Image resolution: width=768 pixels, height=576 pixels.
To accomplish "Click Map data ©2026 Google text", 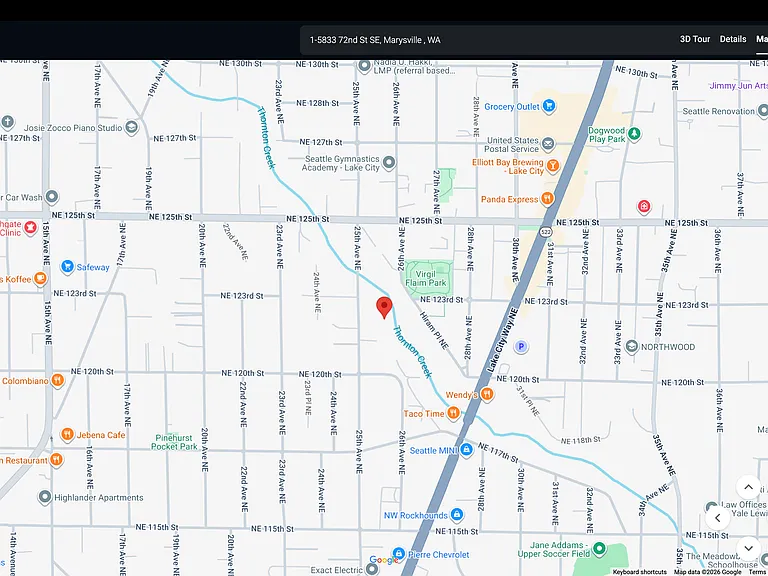I will 707,572.
